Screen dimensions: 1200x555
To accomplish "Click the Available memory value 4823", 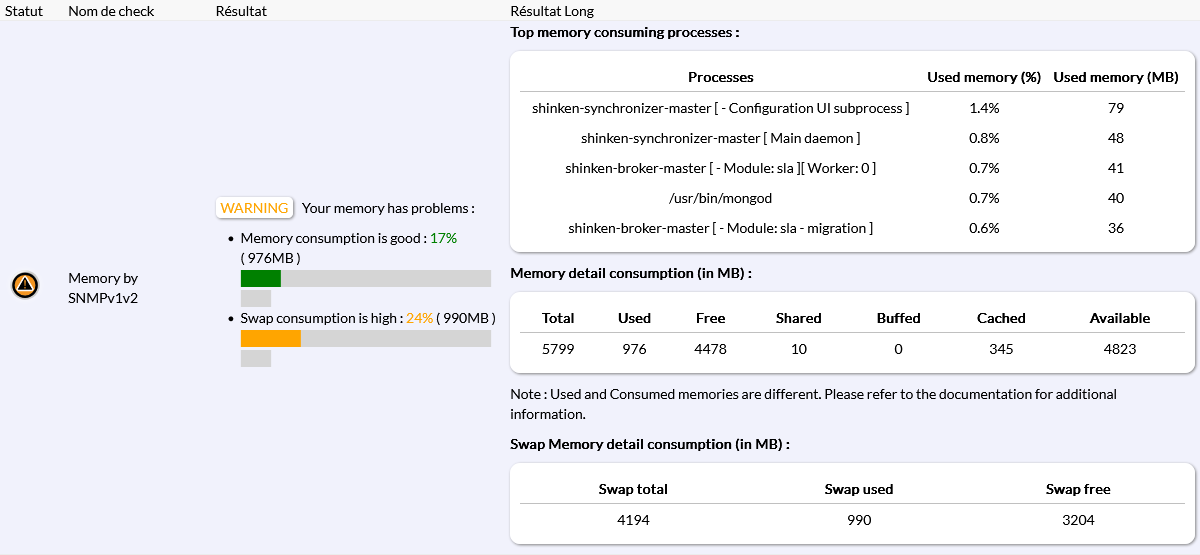I will tap(1119, 349).
